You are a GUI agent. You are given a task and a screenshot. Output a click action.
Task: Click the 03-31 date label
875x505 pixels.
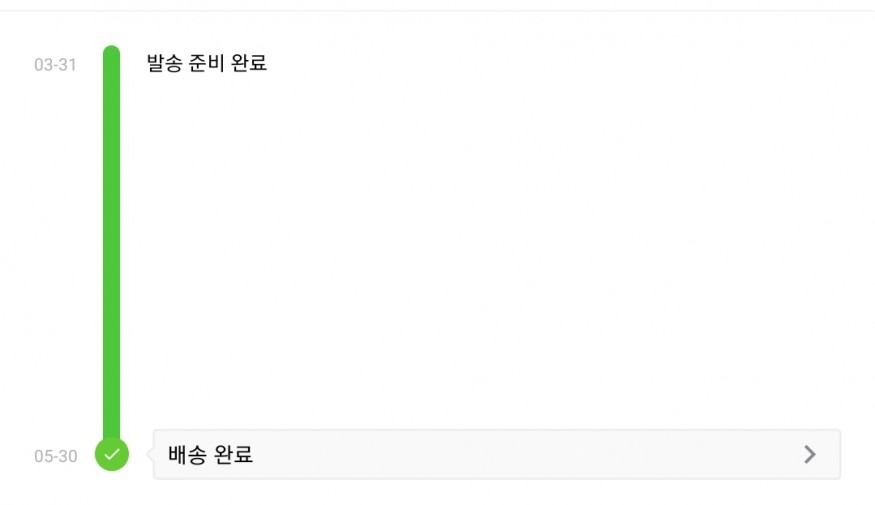click(55, 65)
